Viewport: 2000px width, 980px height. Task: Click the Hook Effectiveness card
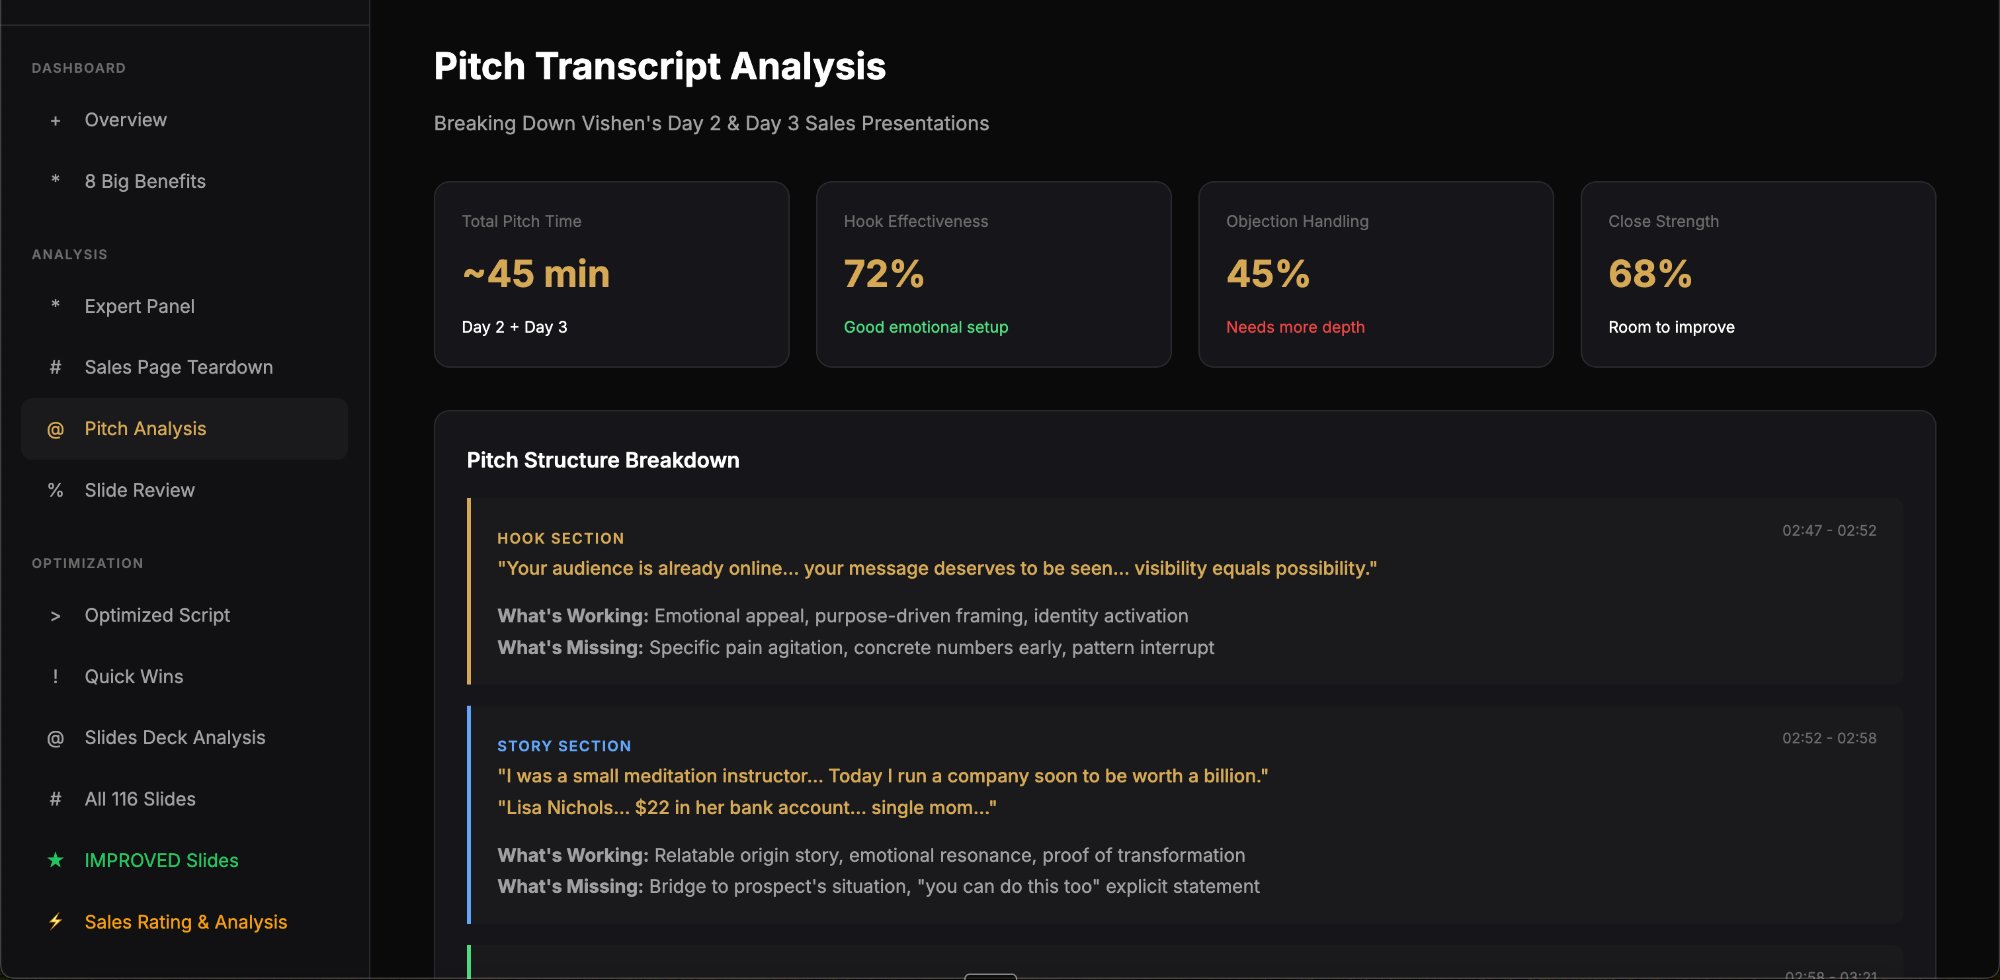pos(993,274)
